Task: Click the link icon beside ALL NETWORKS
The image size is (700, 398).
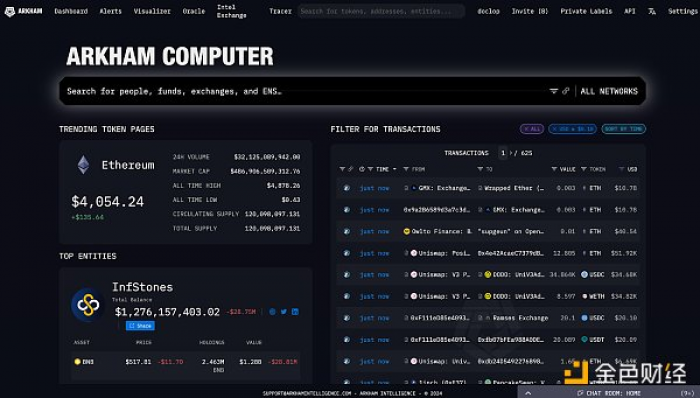Action: (x=566, y=91)
